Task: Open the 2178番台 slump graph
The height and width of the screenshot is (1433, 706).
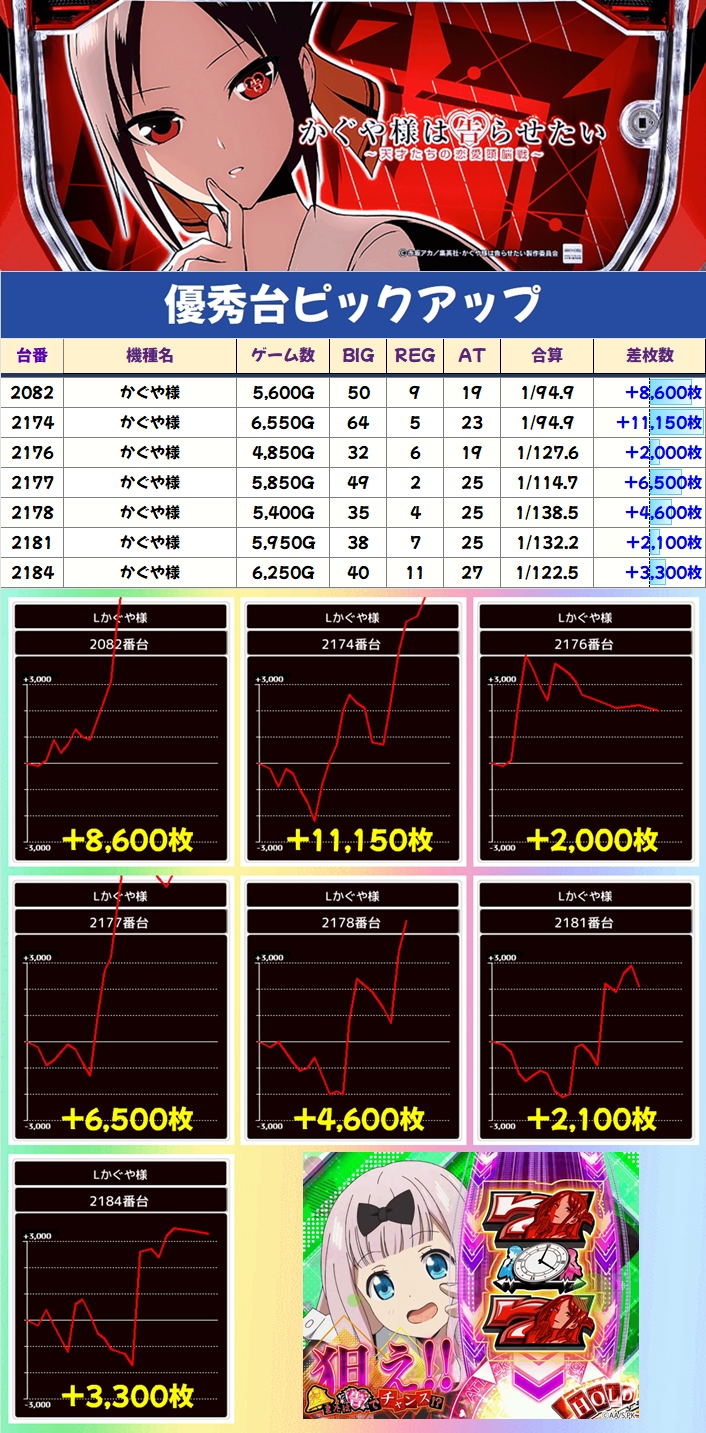Action: [x=353, y=1010]
